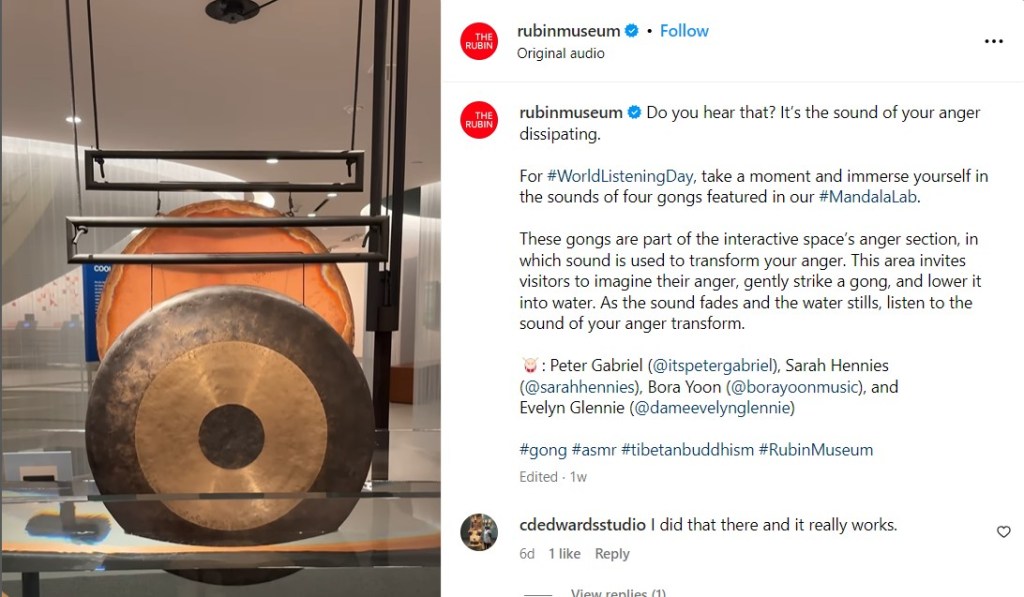
Task: Like the cdedwardsstudio comment heart icon
Action: (x=1004, y=532)
